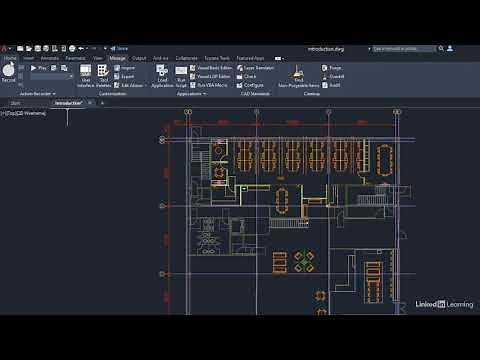Click Manage Action Macros icon next to Play

(x=64, y=68)
